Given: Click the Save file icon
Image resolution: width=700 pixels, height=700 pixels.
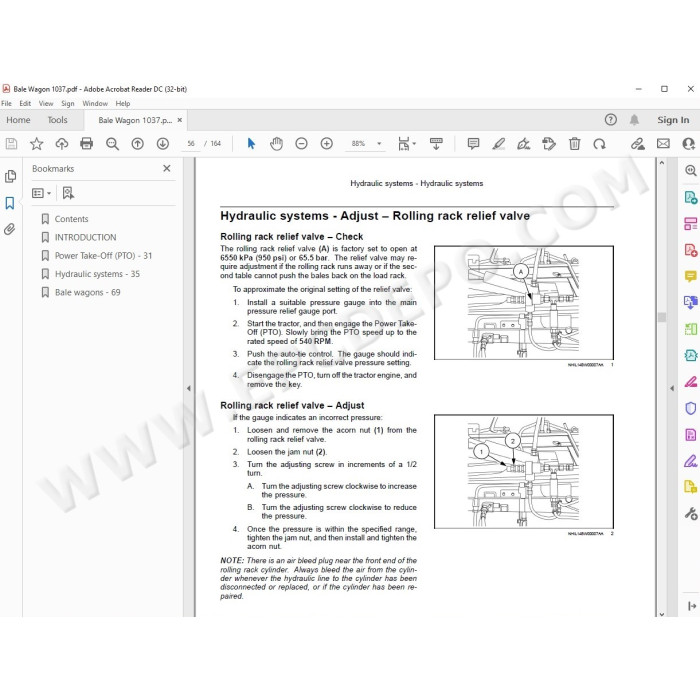Looking at the screenshot, I should 11,144.
